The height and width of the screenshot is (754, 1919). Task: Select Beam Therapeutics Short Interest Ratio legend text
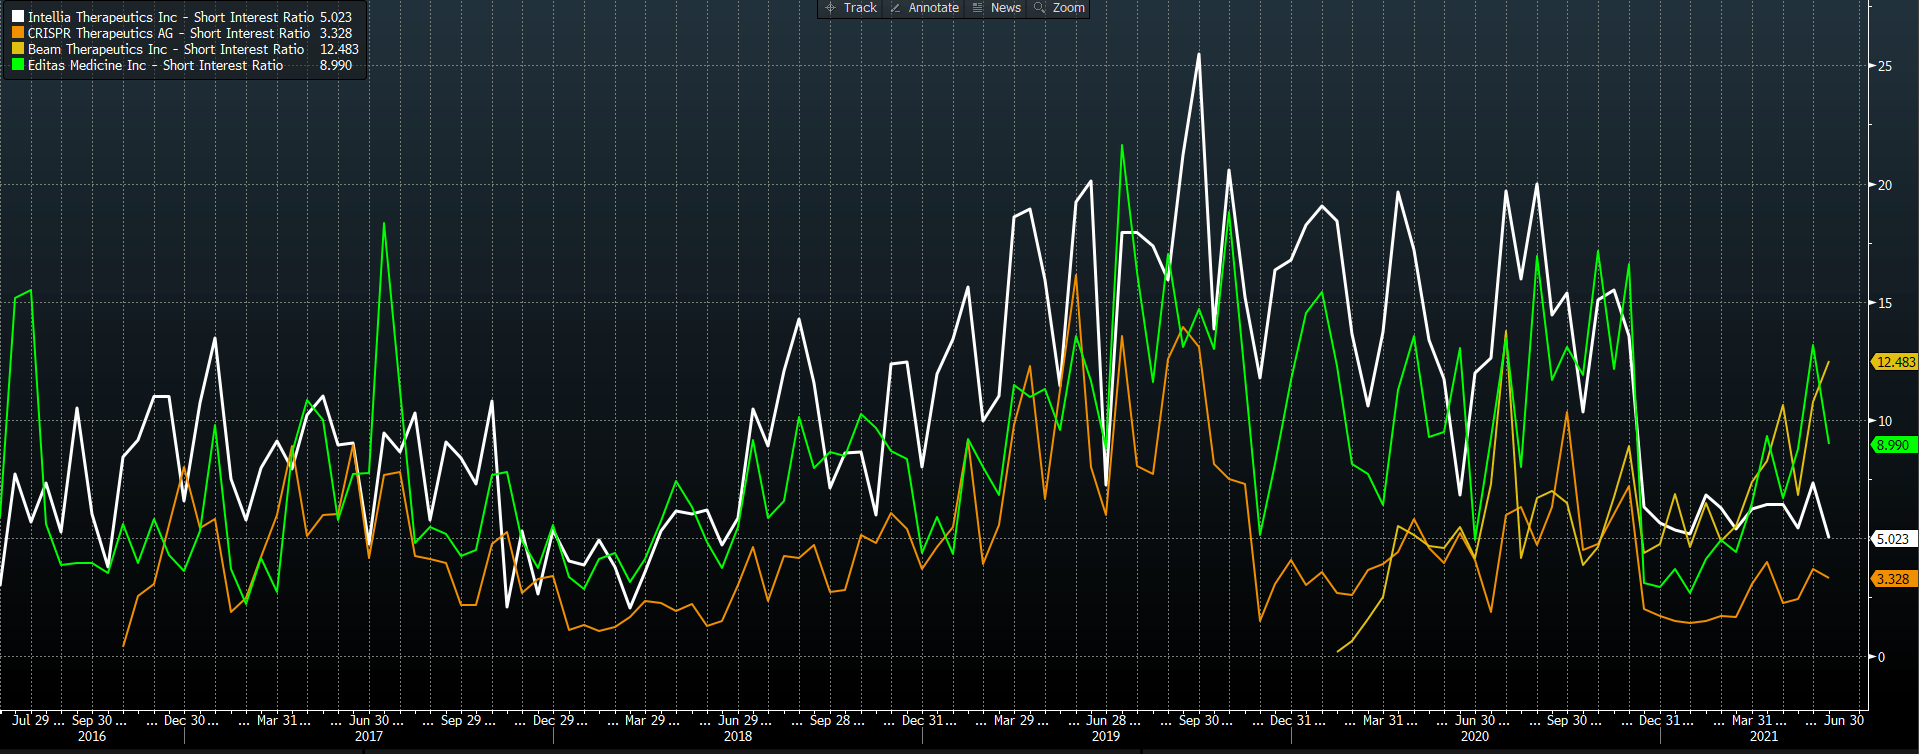click(x=165, y=49)
